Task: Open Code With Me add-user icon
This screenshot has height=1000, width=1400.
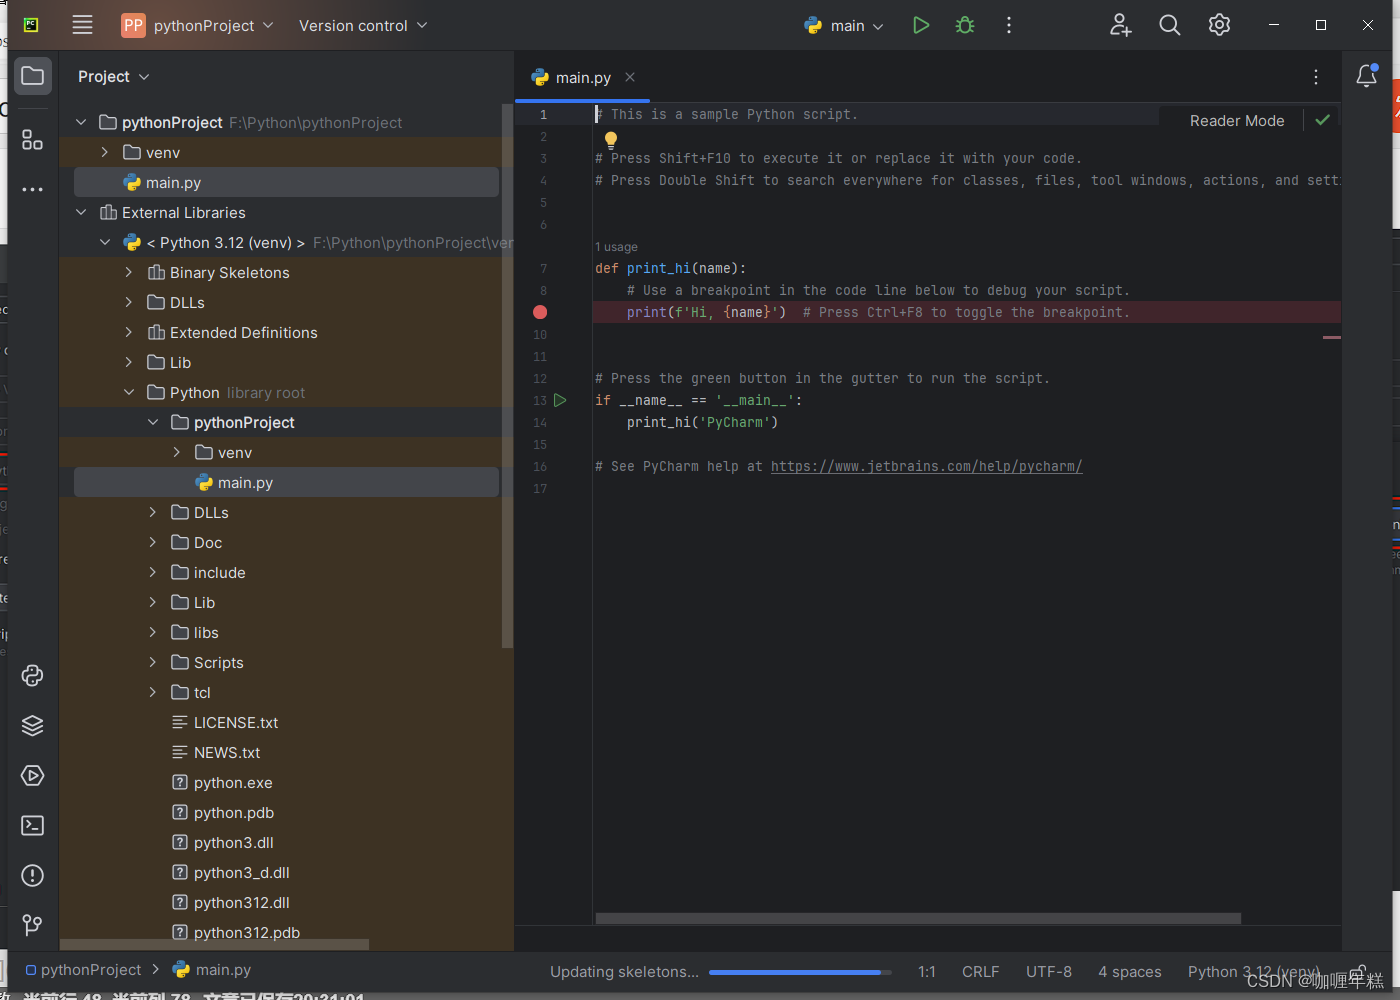Action: coord(1121,25)
